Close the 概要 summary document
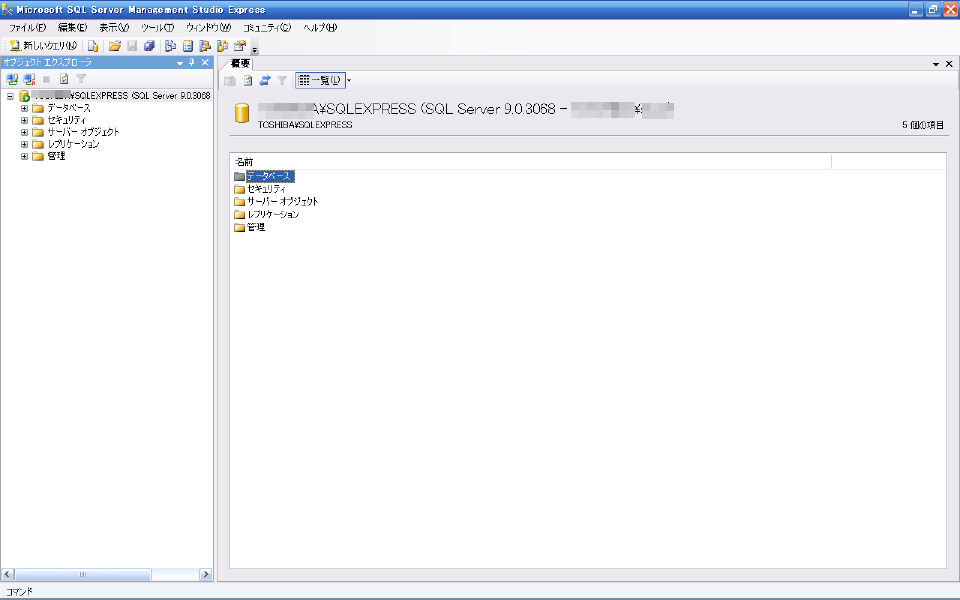This screenshot has height=600, width=960. pyautogui.click(x=949, y=64)
